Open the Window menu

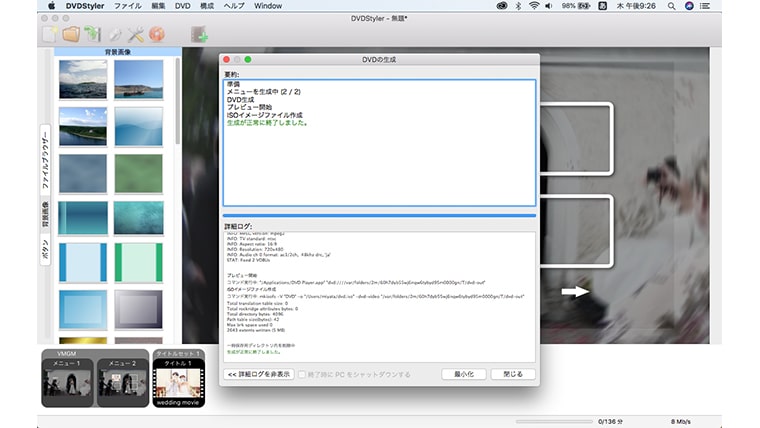pyautogui.click(x=268, y=6)
